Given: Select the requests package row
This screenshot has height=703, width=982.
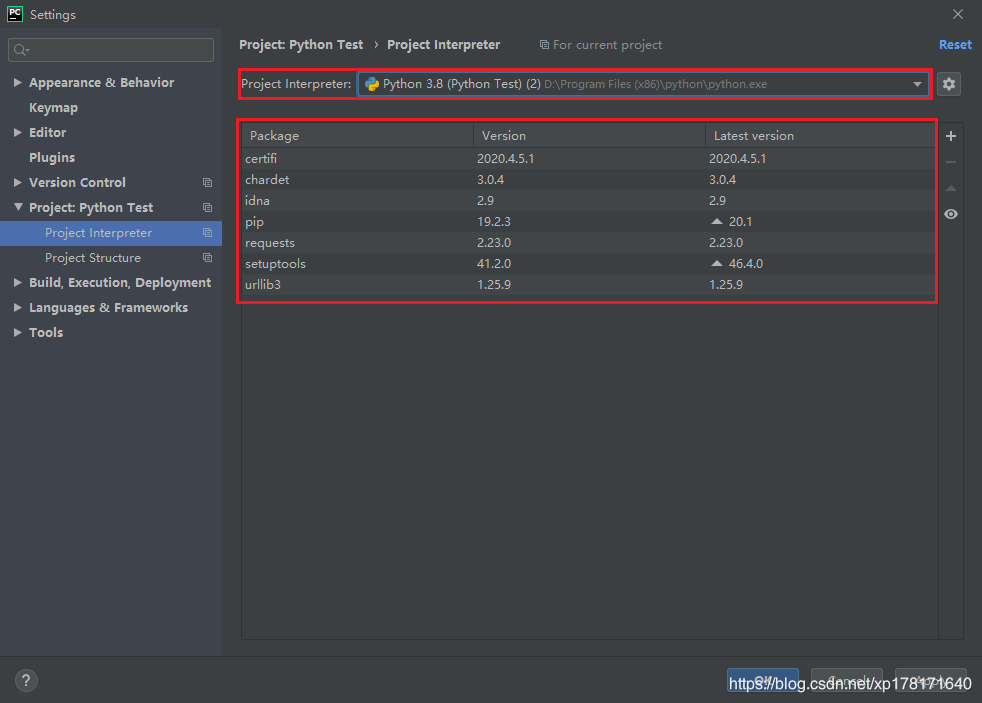Looking at the screenshot, I should (x=589, y=242).
